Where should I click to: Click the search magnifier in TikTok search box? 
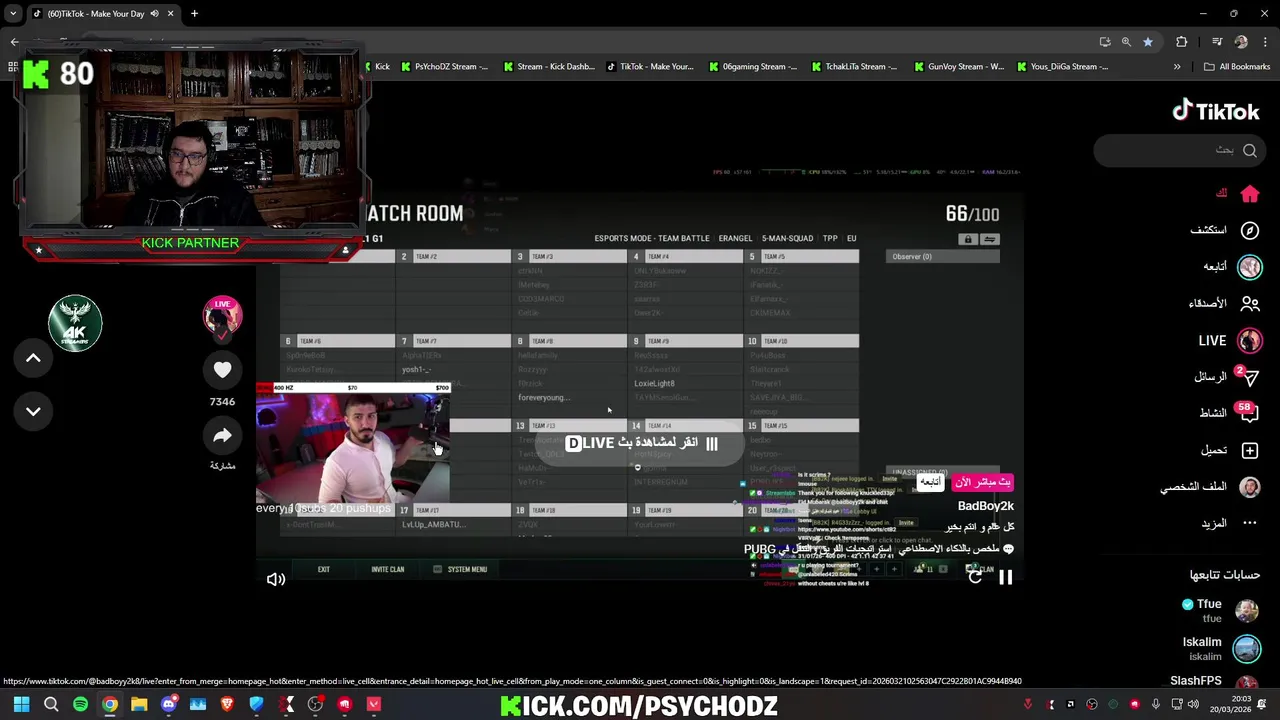click(x=1250, y=151)
